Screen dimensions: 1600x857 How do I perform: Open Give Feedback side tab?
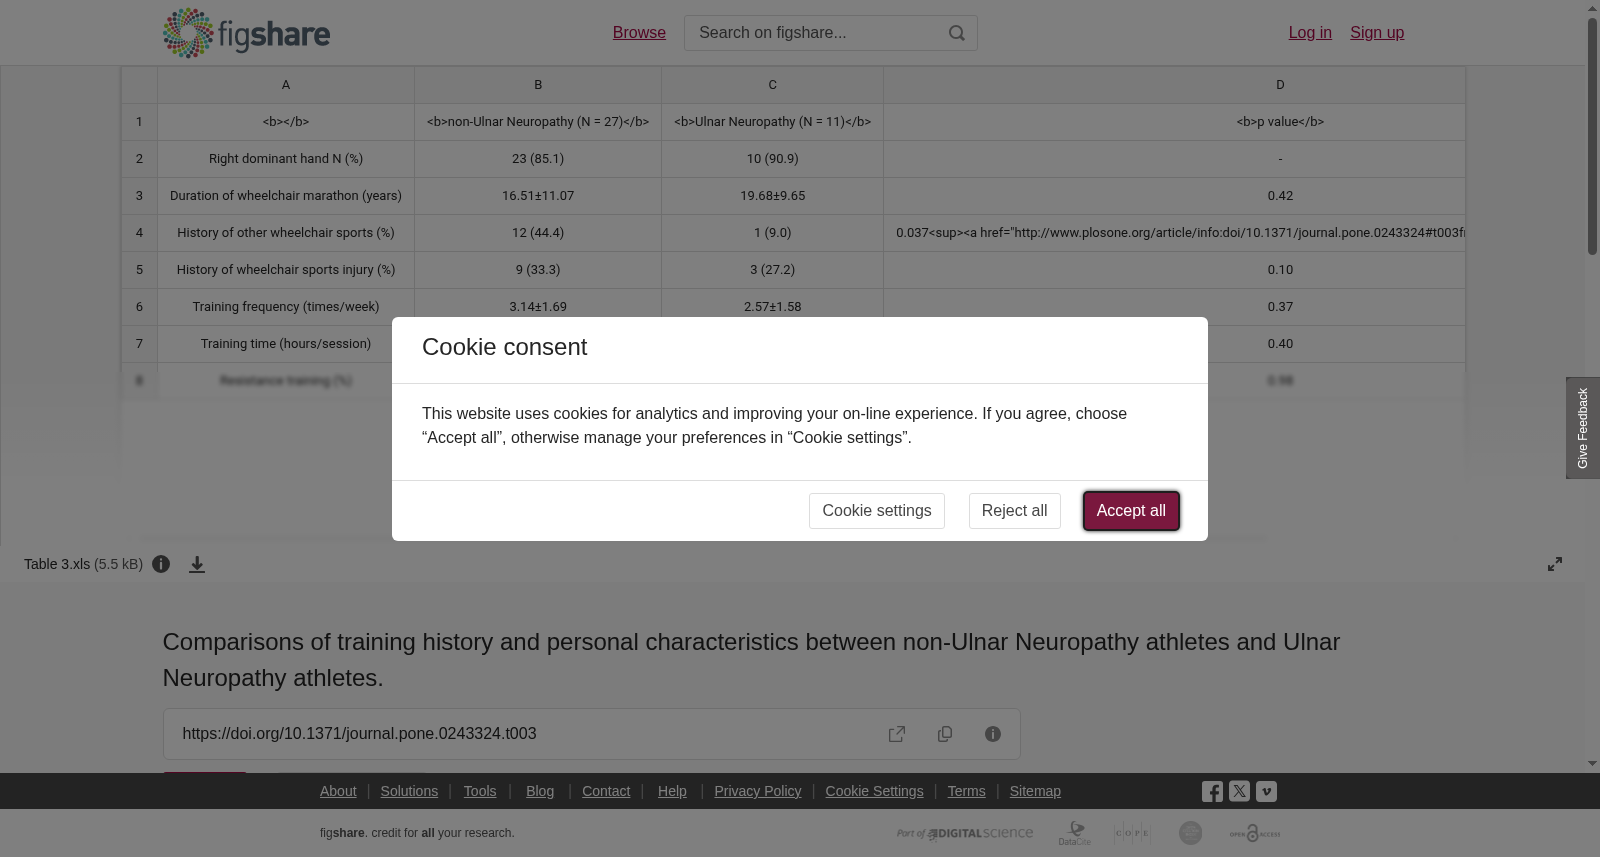click(x=1583, y=428)
